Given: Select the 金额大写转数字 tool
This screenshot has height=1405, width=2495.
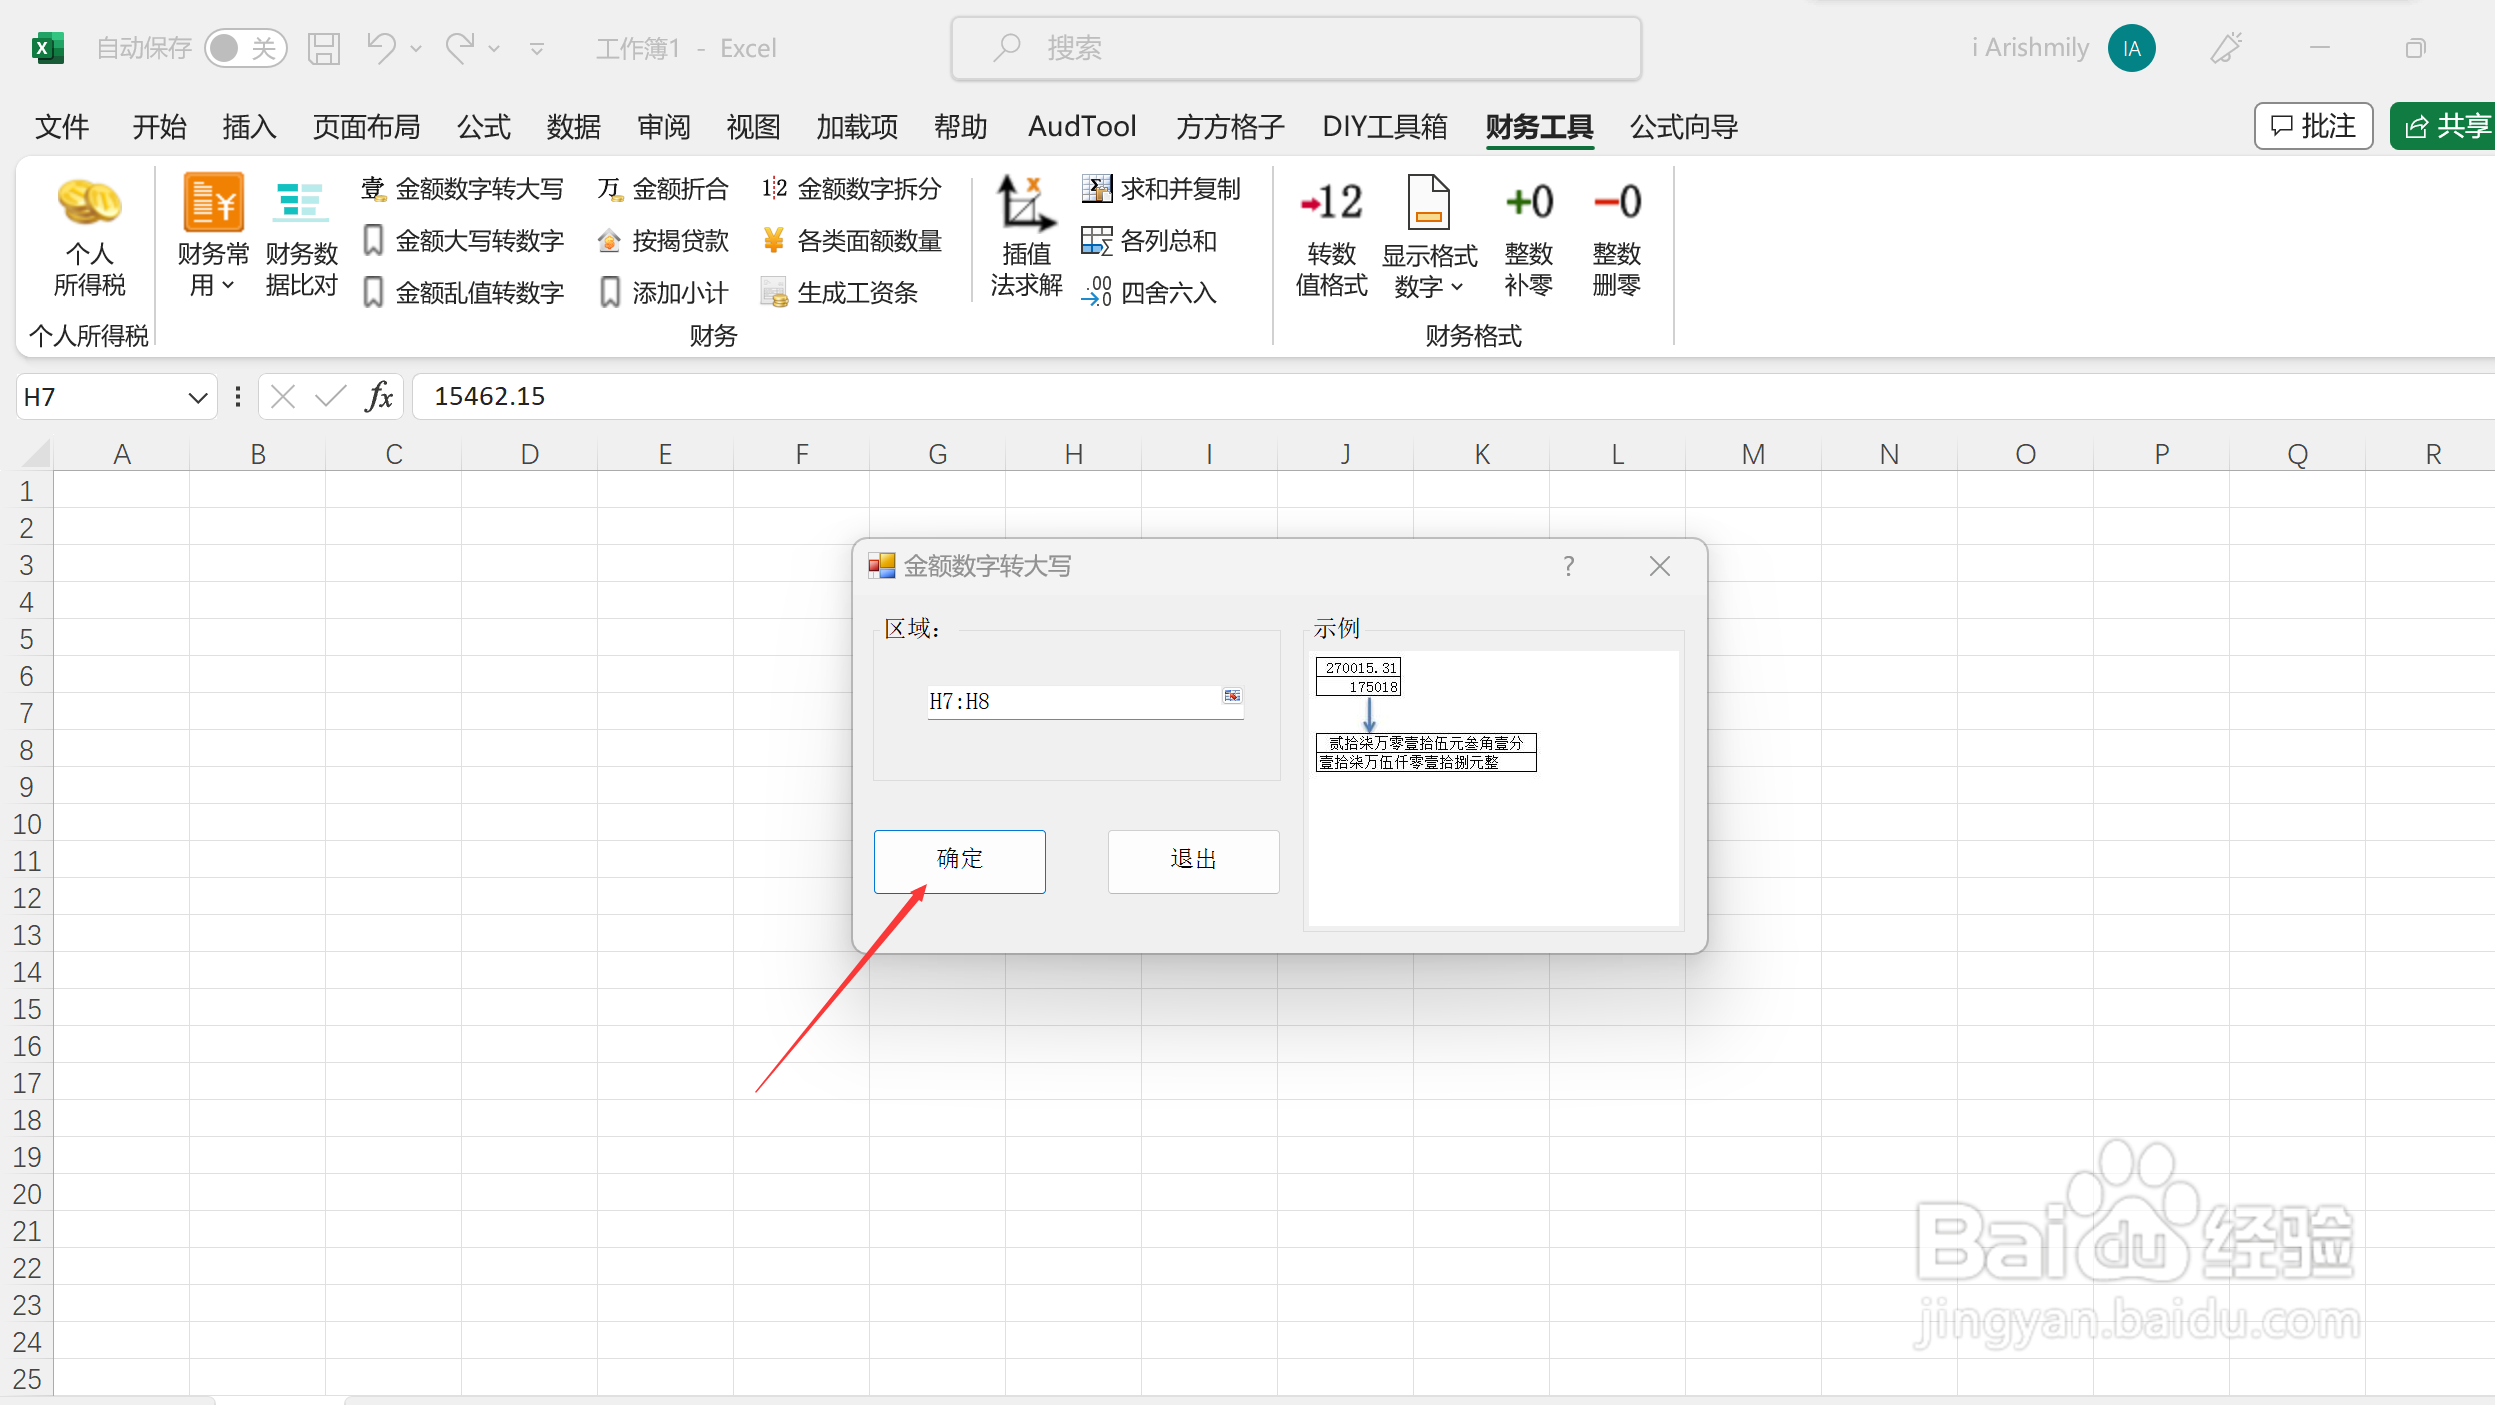Looking at the screenshot, I should tap(463, 241).
